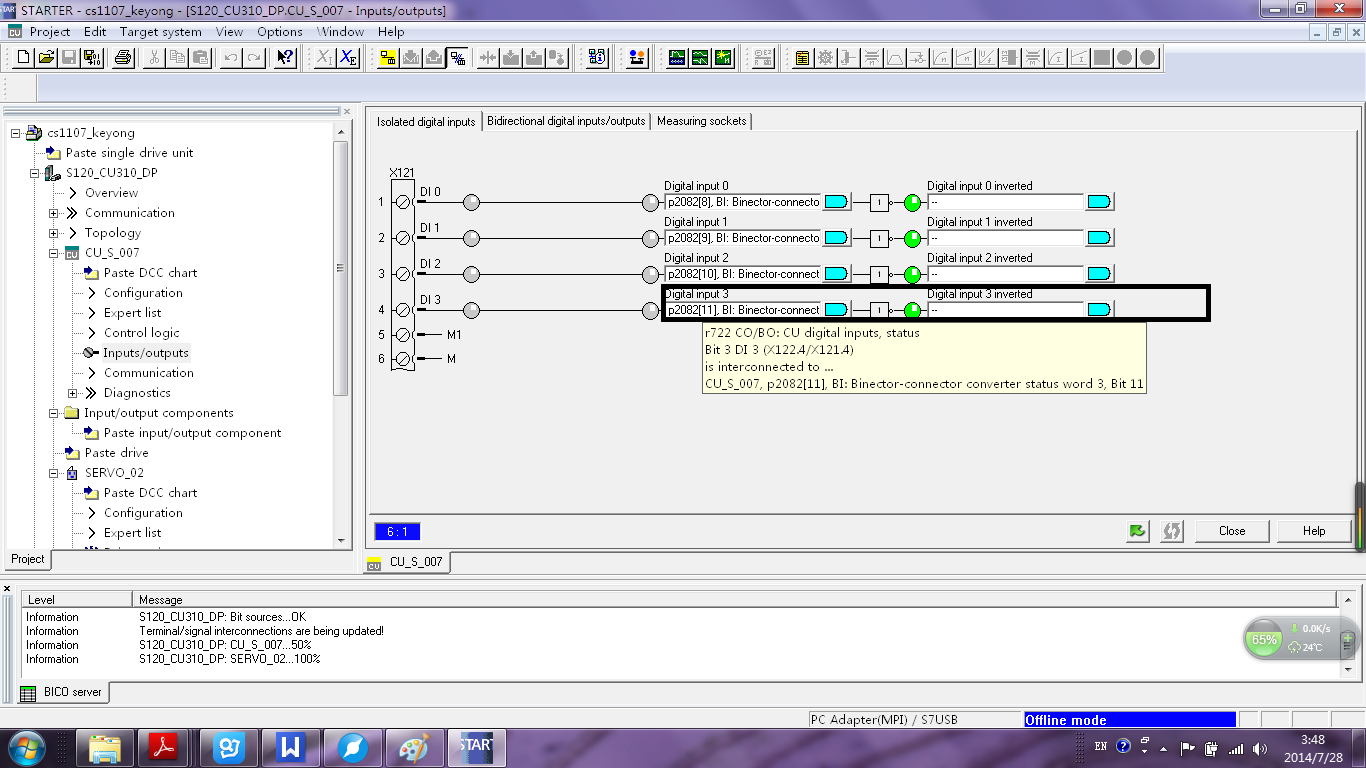
Task: Click the context help arrow icon
Action: tap(285, 58)
